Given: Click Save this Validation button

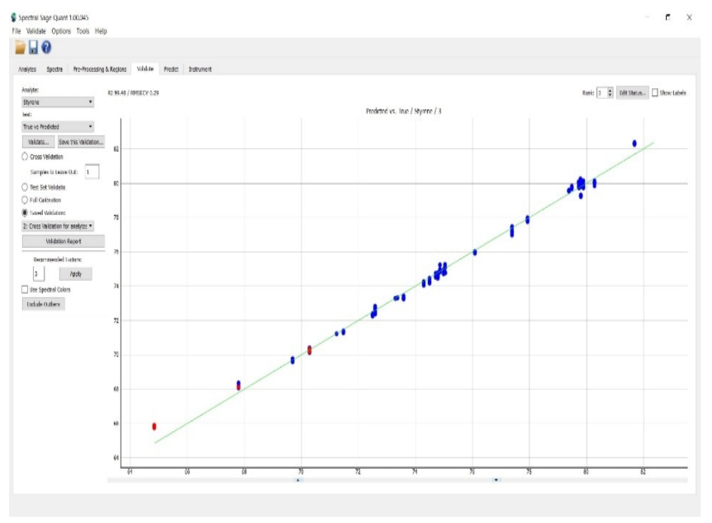Looking at the screenshot, I should pos(81,142).
